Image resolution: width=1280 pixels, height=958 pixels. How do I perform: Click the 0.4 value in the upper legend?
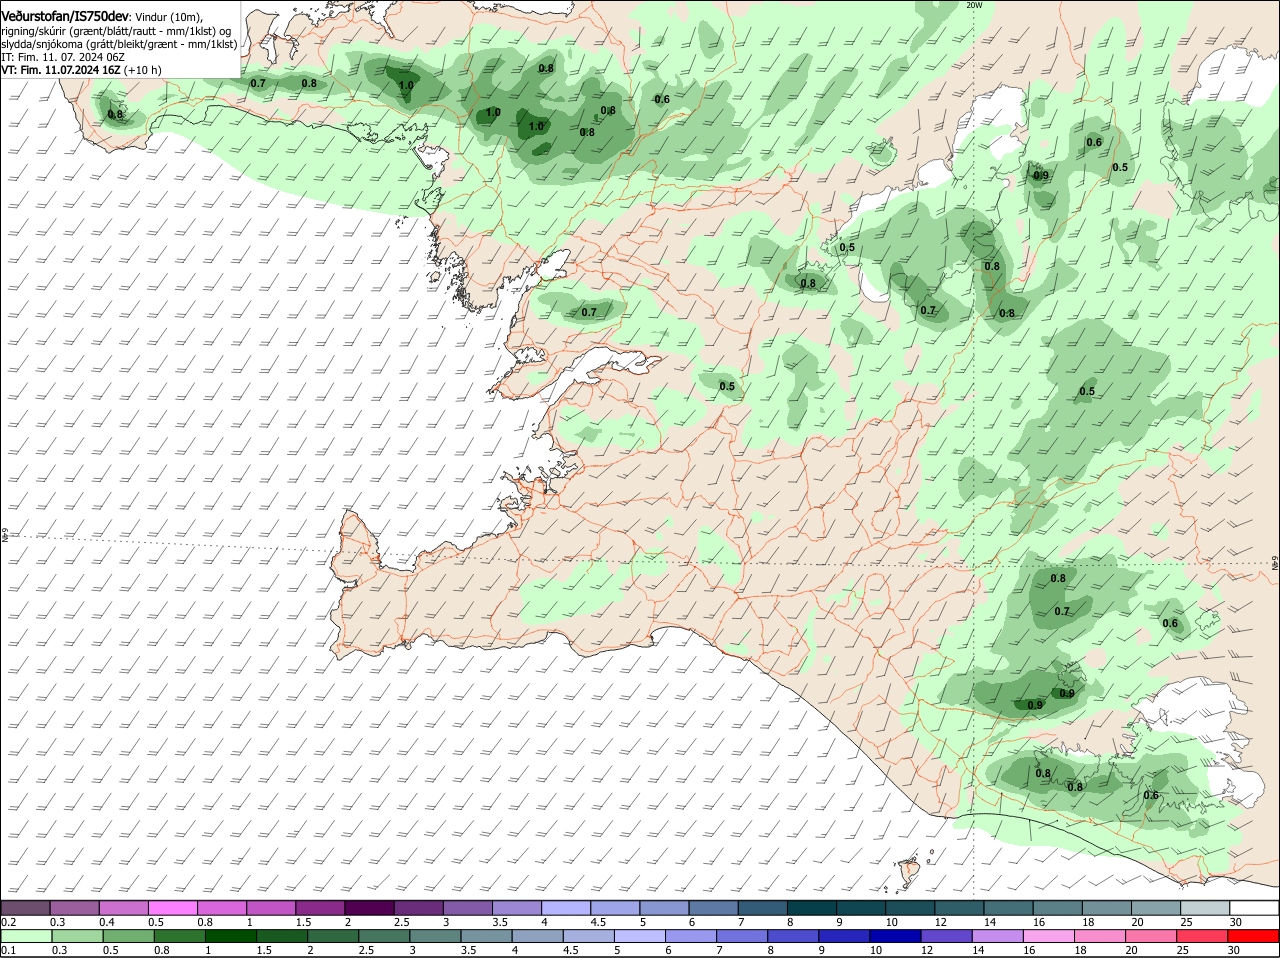pos(107,922)
